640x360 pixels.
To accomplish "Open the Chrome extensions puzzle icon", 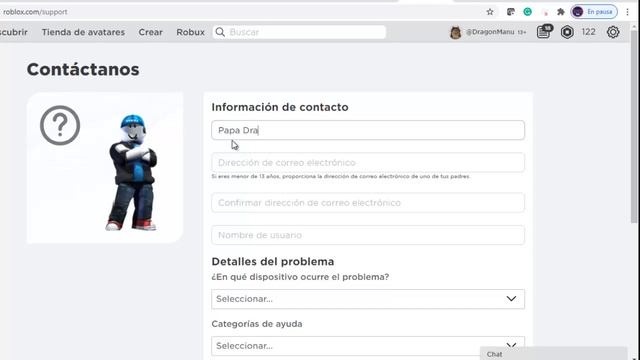I will click(561, 12).
